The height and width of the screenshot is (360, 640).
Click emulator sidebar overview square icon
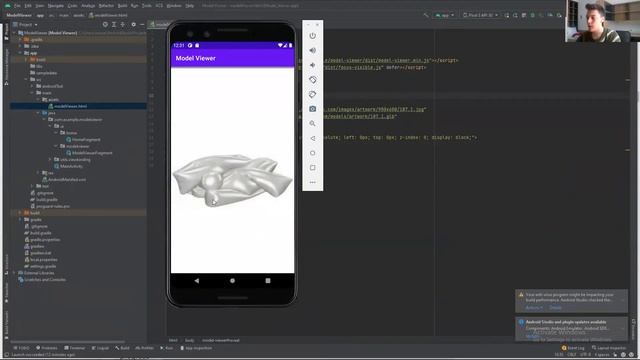[x=312, y=168]
